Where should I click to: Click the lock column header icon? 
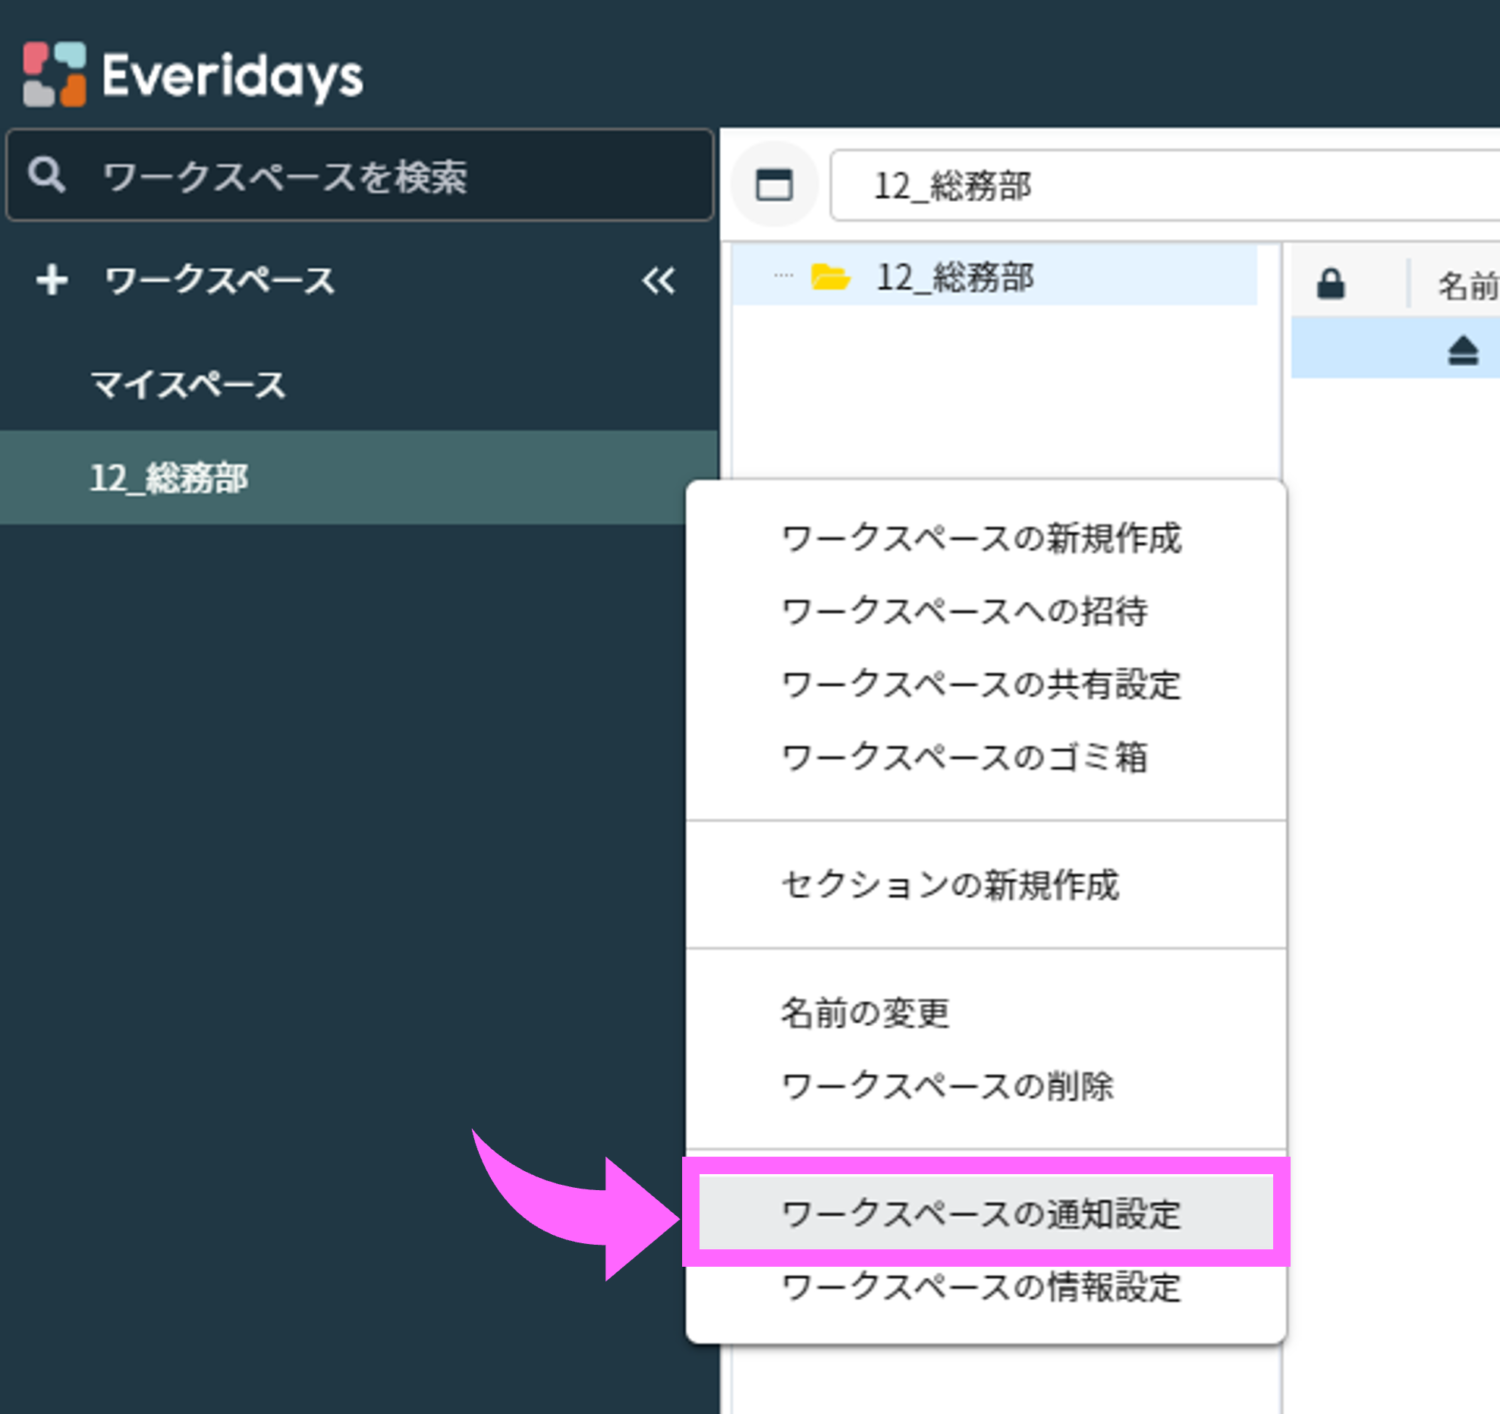(x=1330, y=285)
